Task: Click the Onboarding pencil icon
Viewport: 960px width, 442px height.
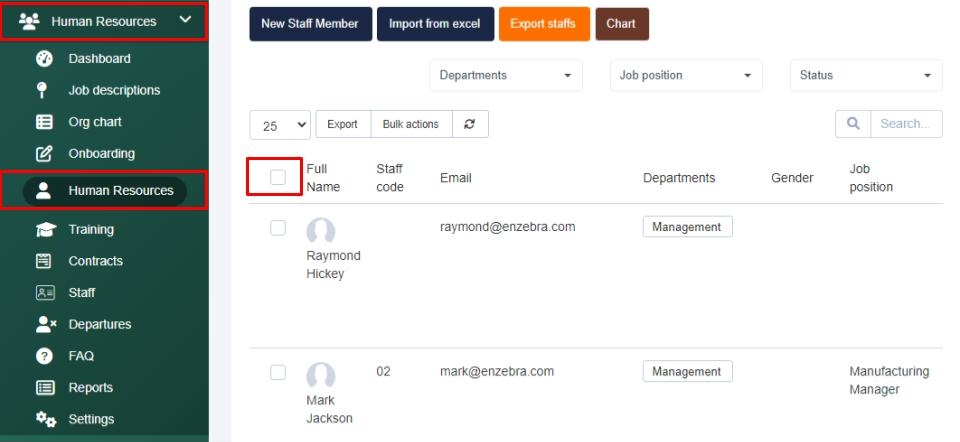Action: (44, 154)
